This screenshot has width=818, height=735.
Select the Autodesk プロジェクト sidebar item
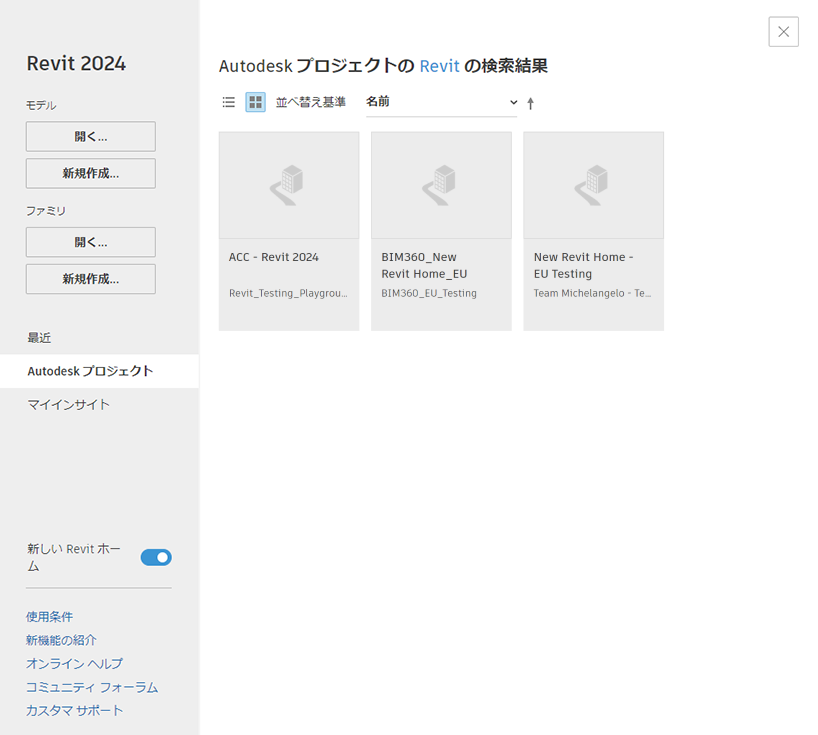(99, 371)
